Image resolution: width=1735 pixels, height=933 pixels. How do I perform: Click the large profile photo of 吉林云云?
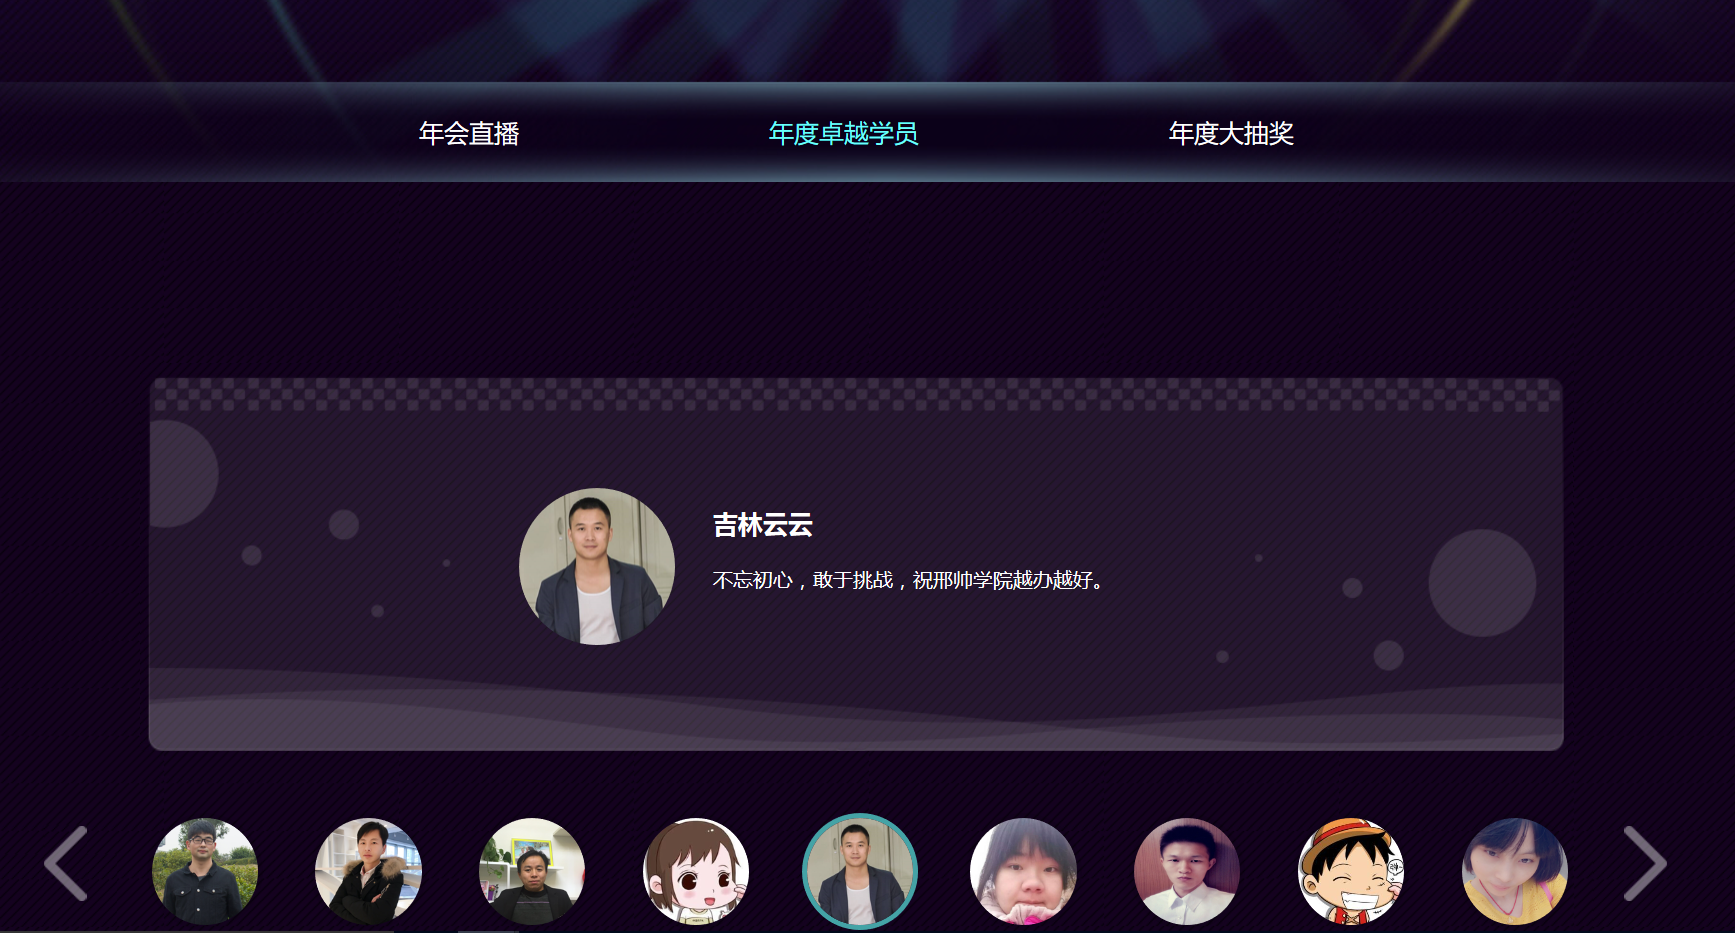click(x=597, y=566)
